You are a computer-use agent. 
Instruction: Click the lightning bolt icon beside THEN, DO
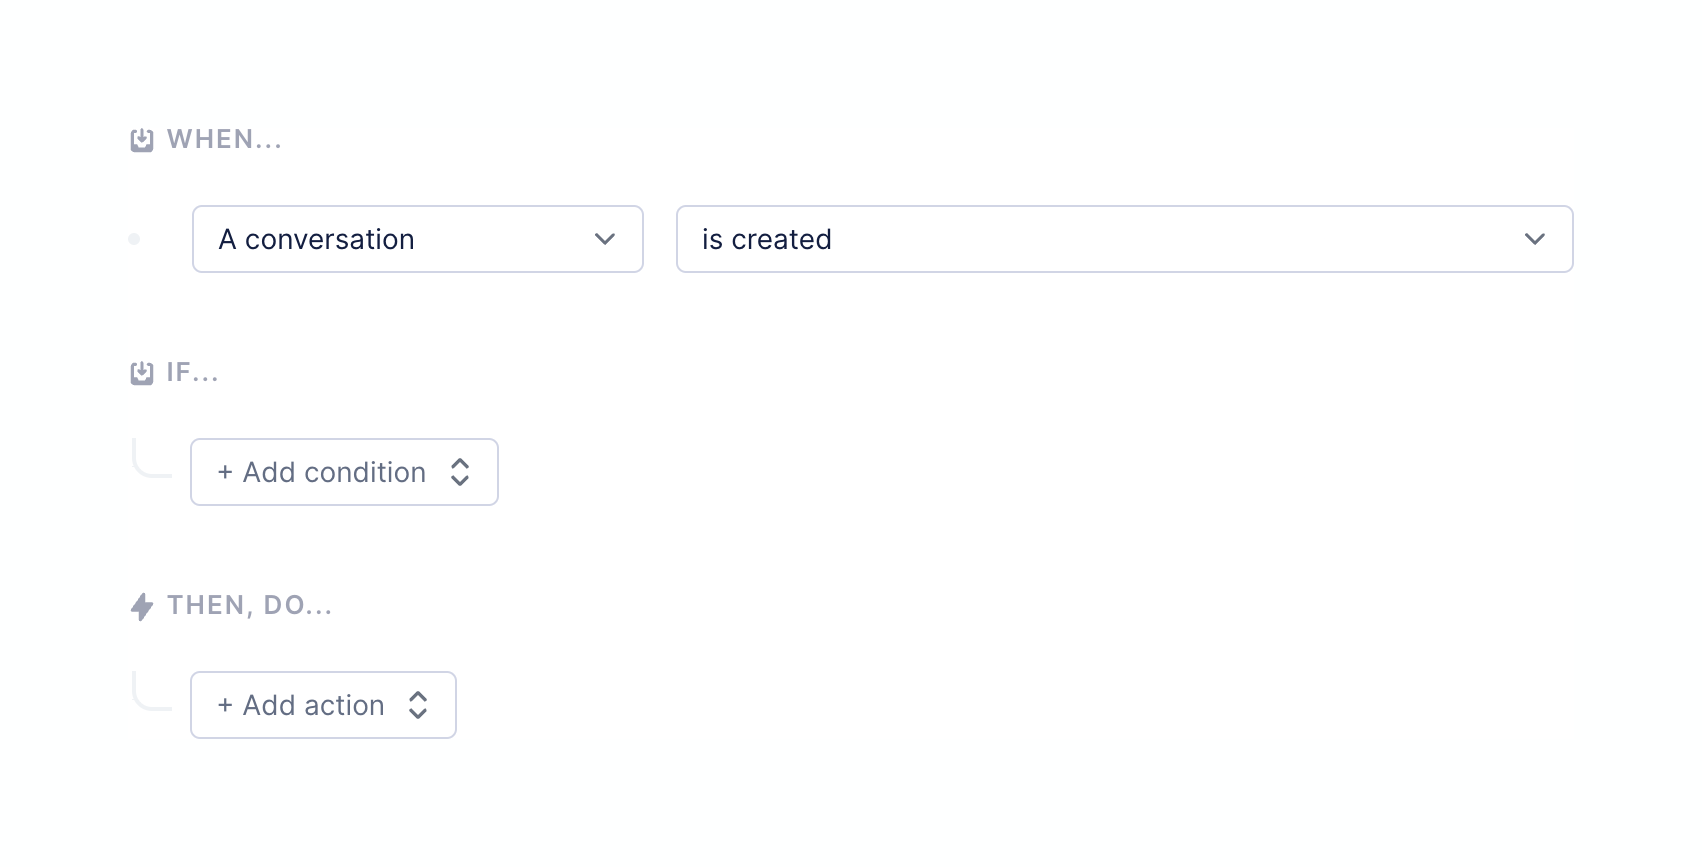pyautogui.click(x=142, y=606)
